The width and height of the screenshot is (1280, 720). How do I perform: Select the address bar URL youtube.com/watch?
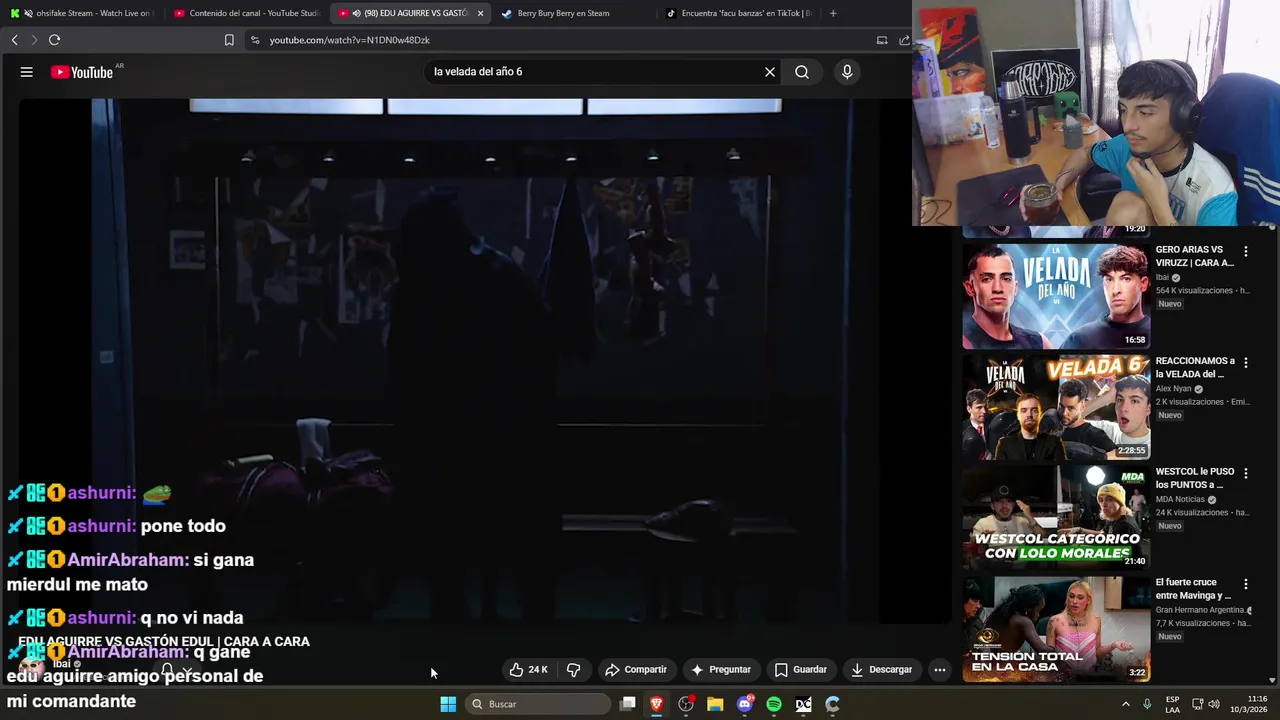click(x=350, y=40)
